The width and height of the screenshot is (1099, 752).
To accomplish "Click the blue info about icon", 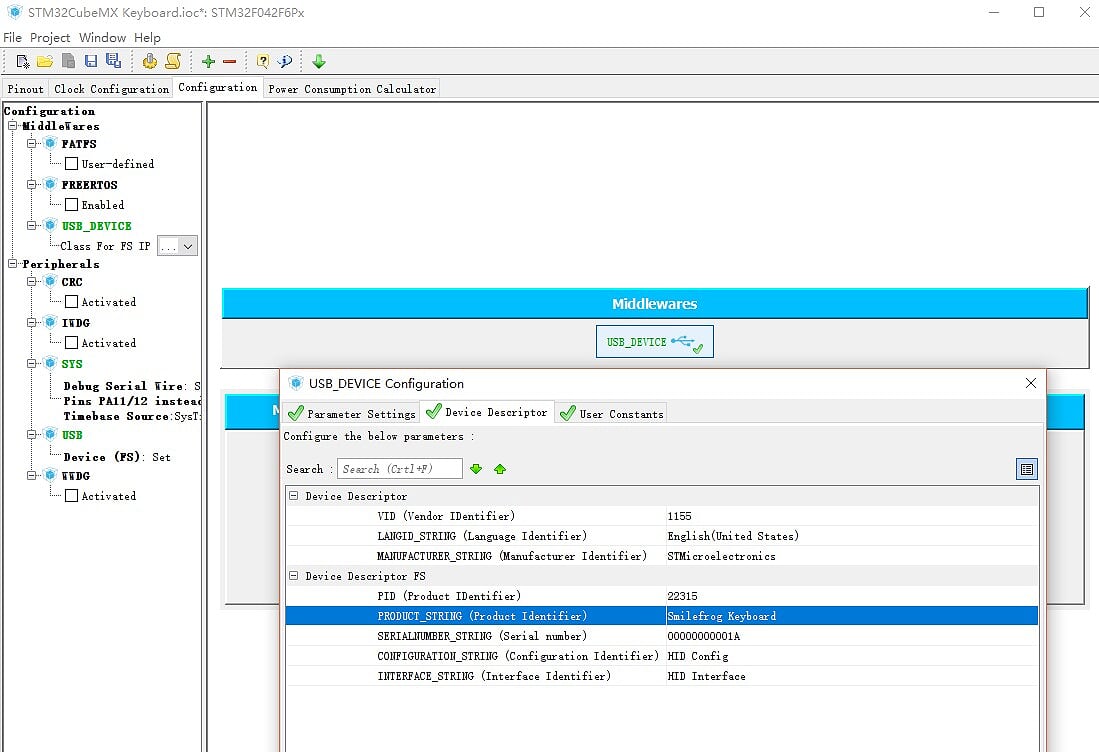I will click(x=285, y=62).
